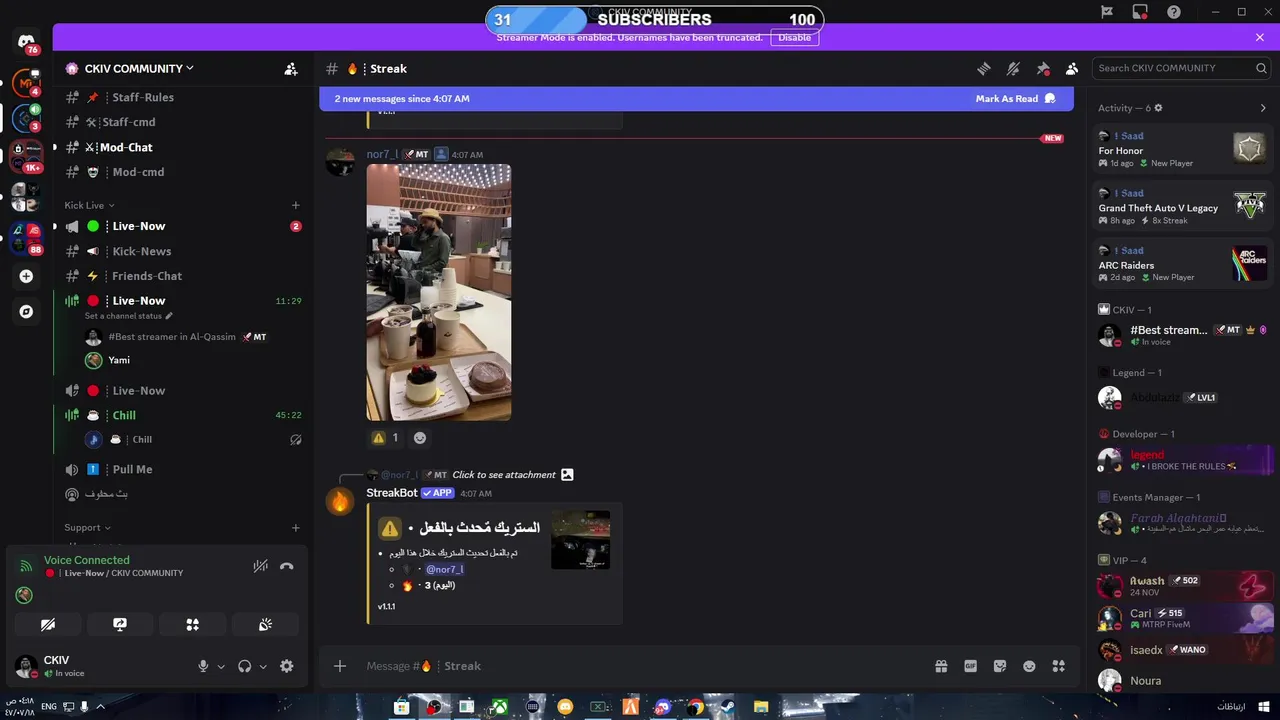Click the subscribers goal progress bar
1280x720 pixels.
[x=655, y=19]
